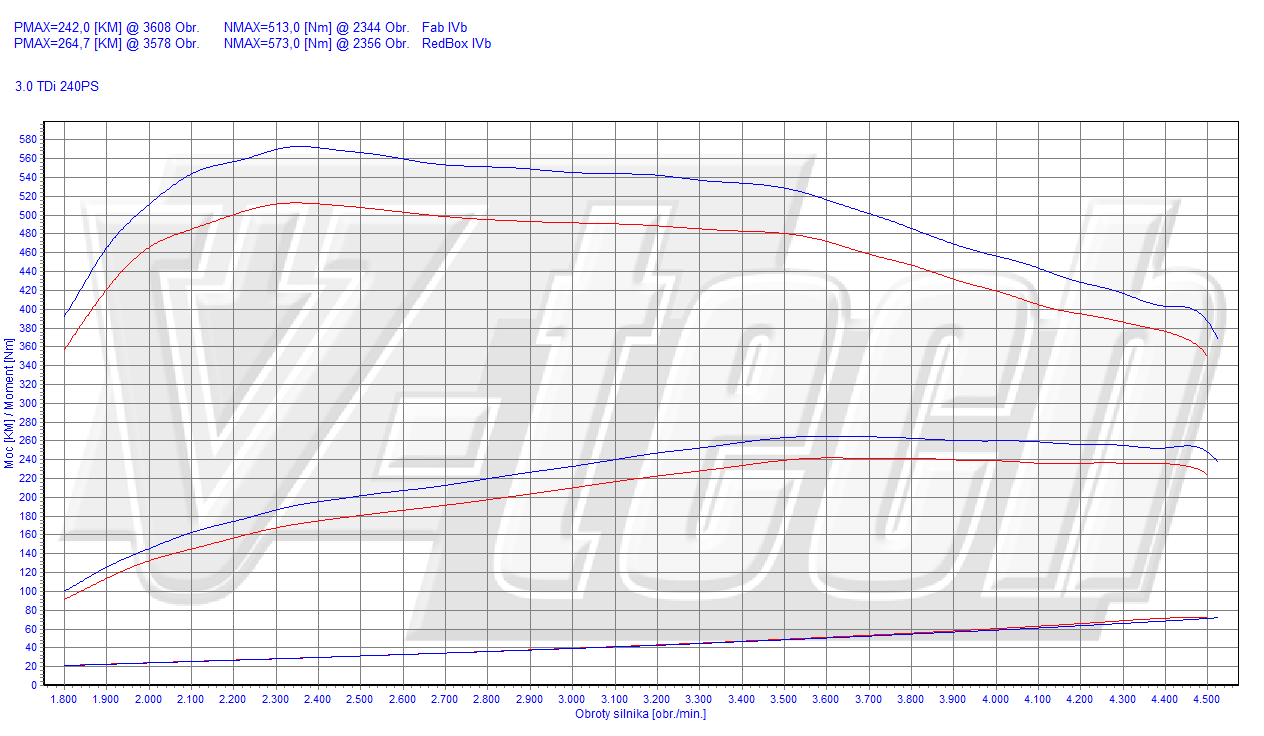Viewport: 1264px width, 736px height.
Task: Click the RedBox IVb legend label
Action: (456, 44)
